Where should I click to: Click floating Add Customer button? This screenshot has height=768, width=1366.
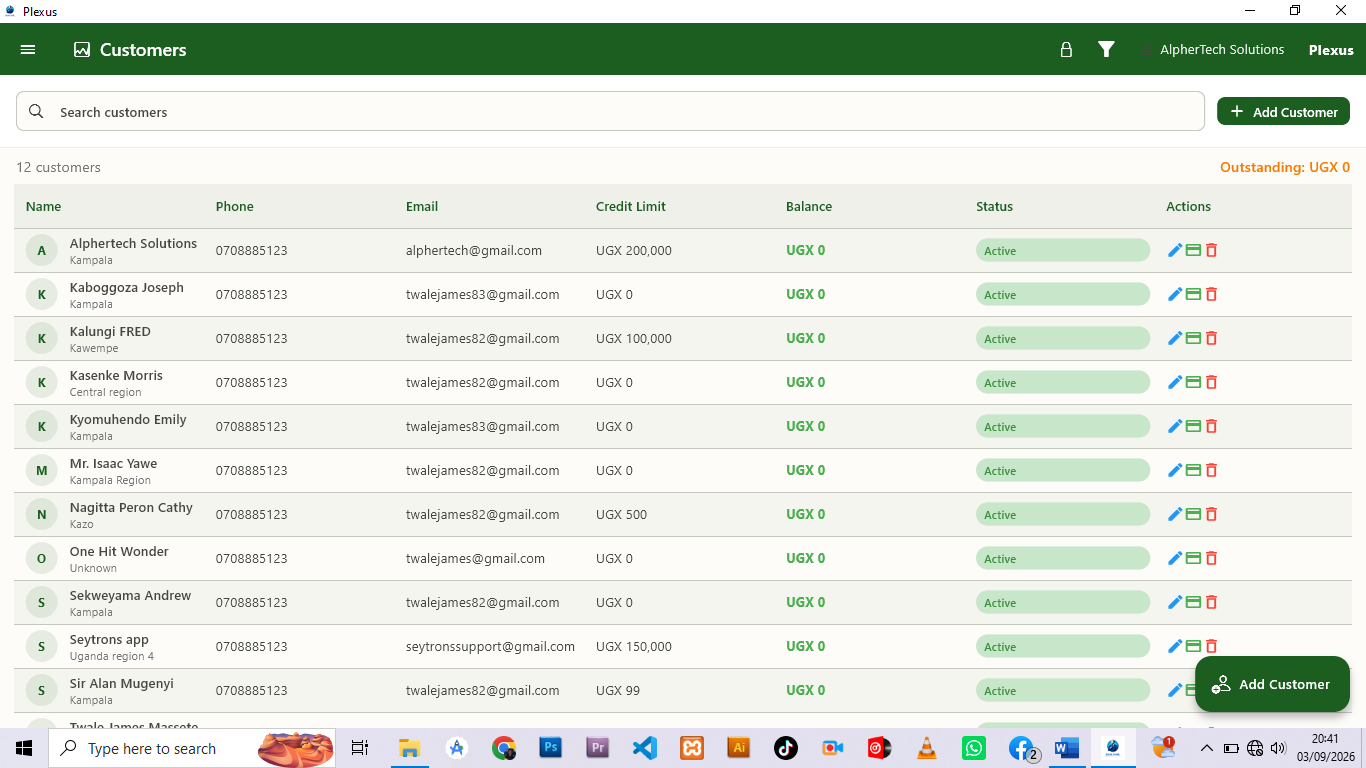[1272, 684]
